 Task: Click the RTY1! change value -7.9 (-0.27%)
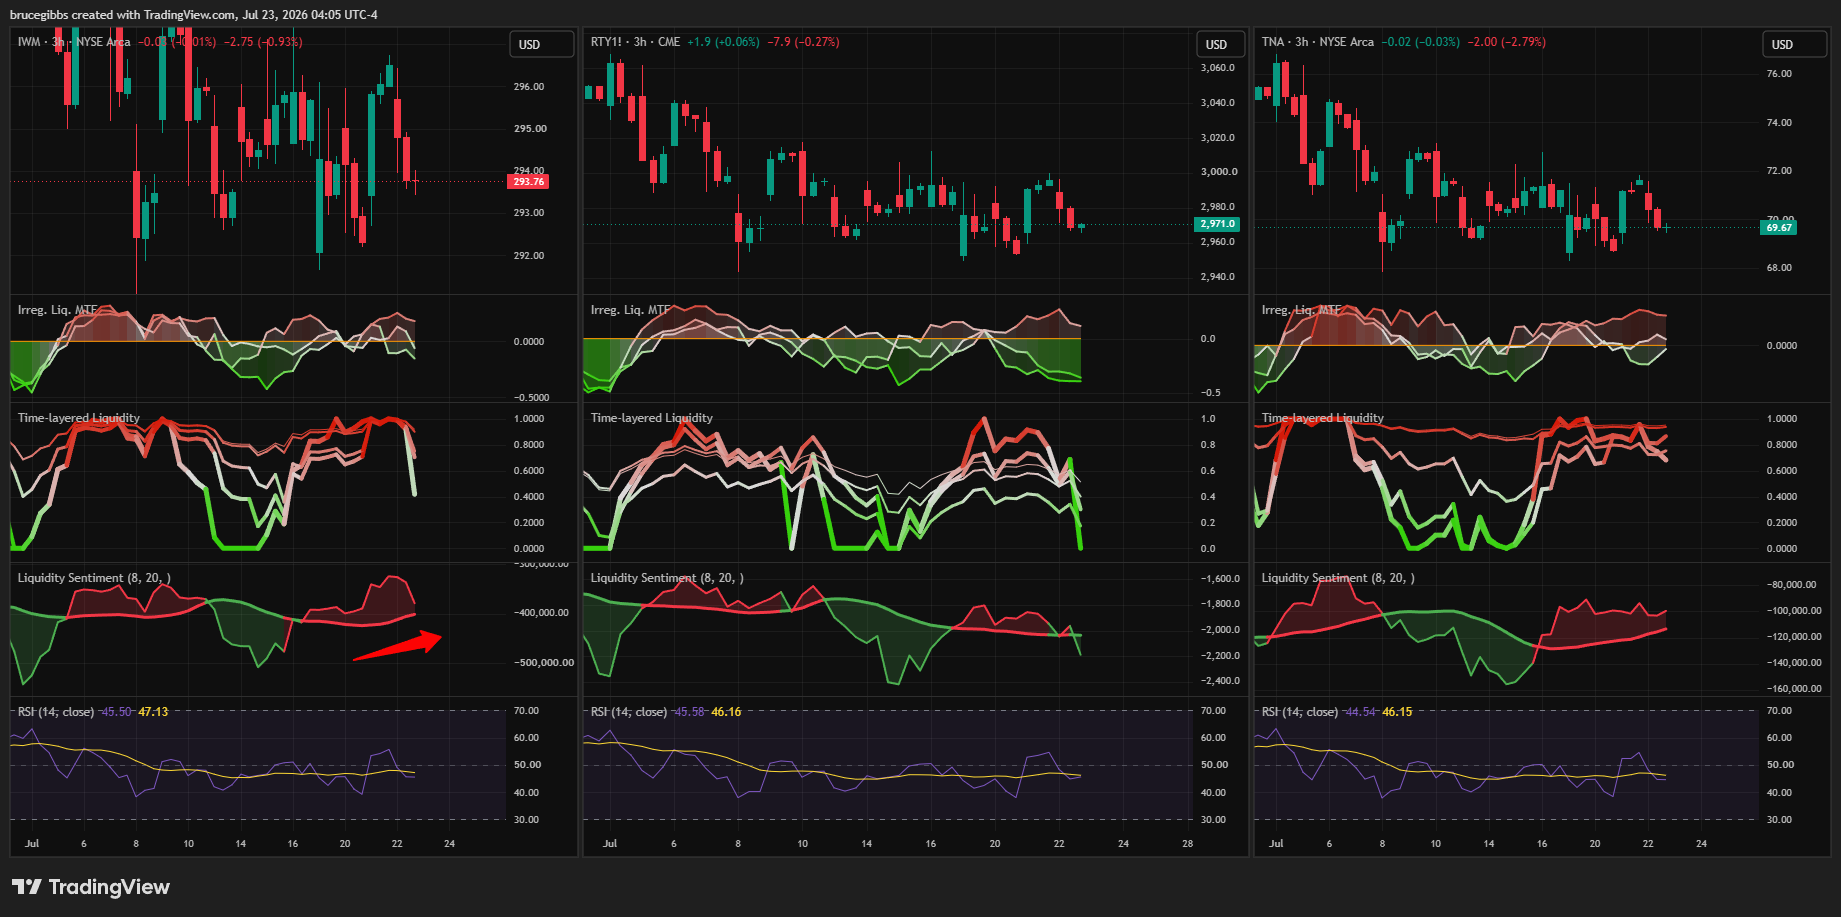(x=803, y=42)
